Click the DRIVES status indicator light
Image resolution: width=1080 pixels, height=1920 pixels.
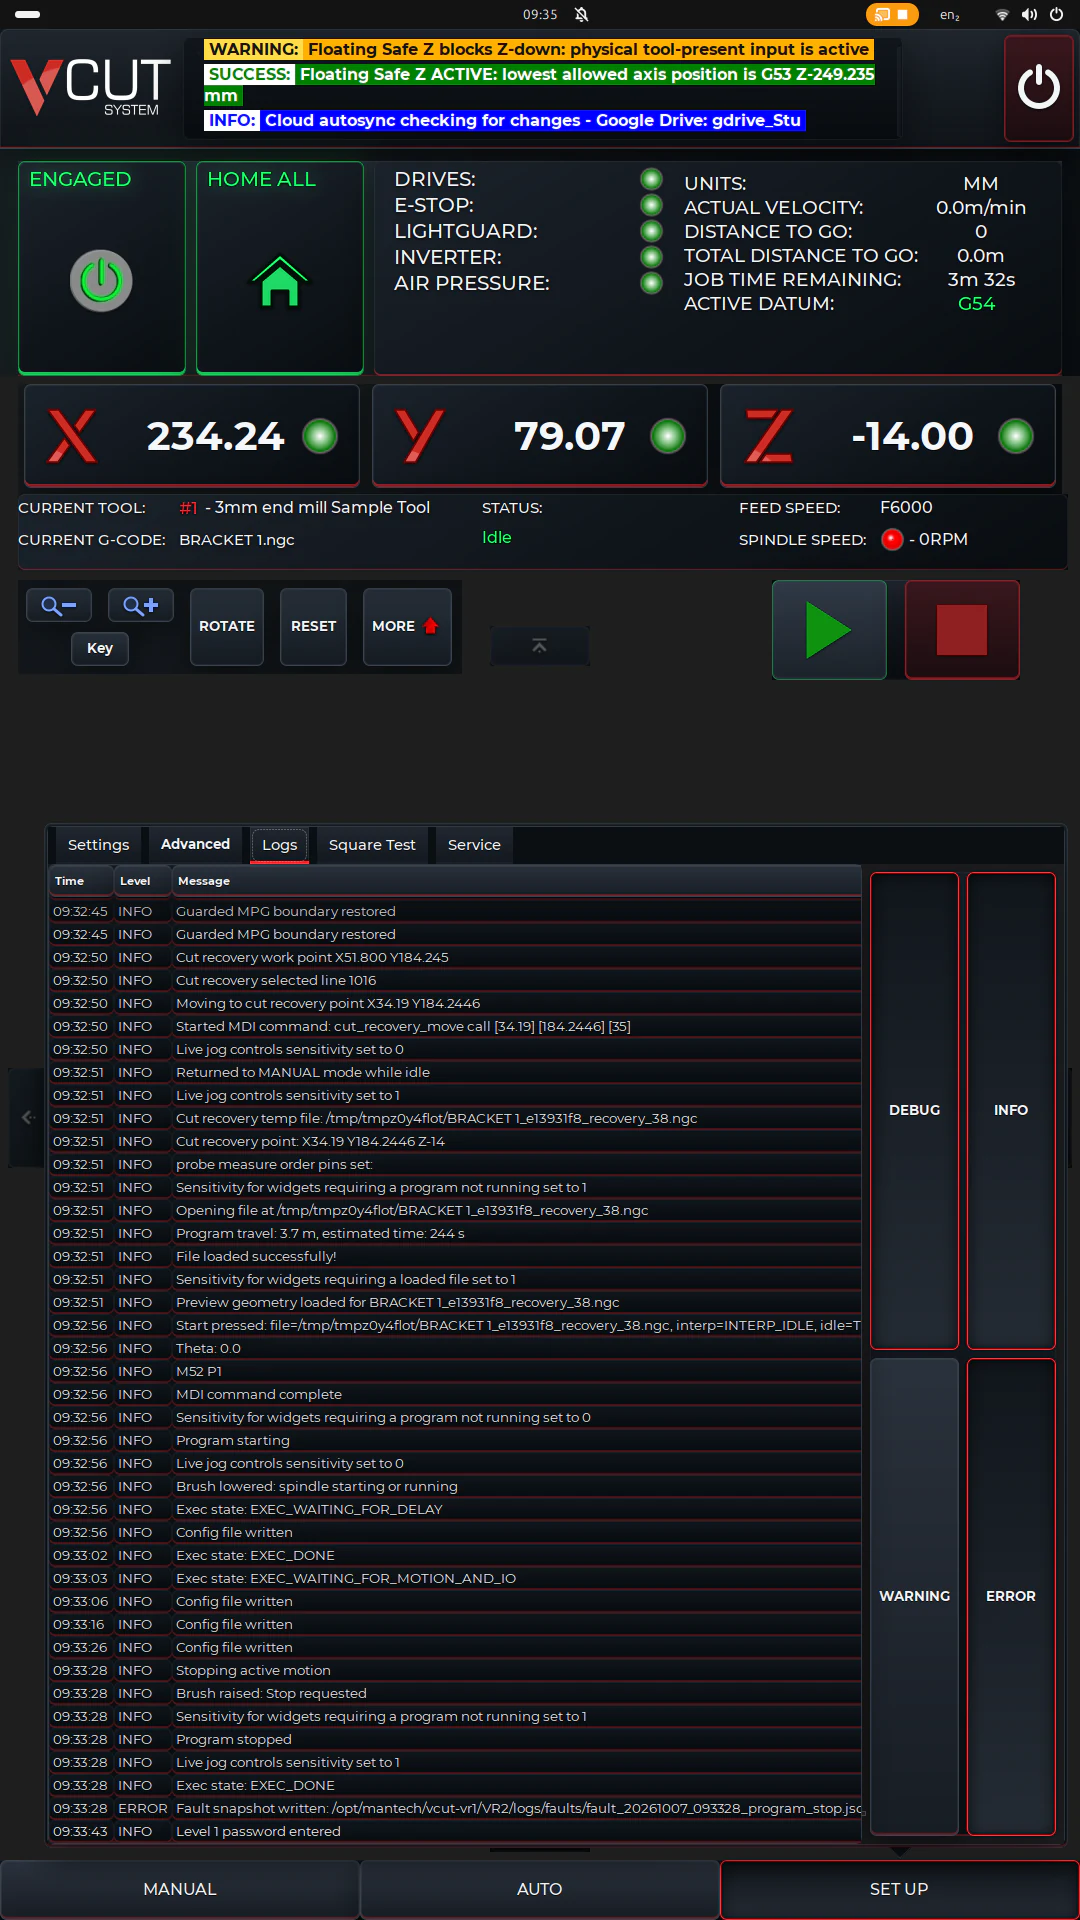tap(651, 179)
